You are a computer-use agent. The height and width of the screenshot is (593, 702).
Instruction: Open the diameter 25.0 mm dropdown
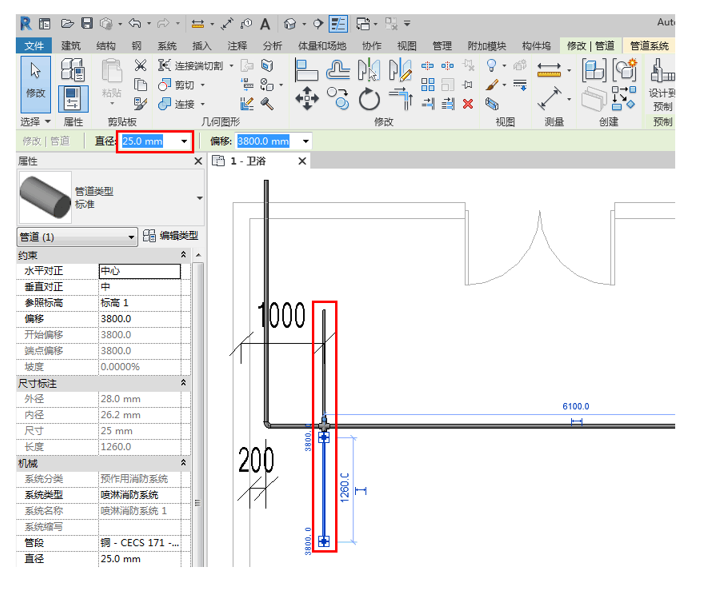coord(184,141)
